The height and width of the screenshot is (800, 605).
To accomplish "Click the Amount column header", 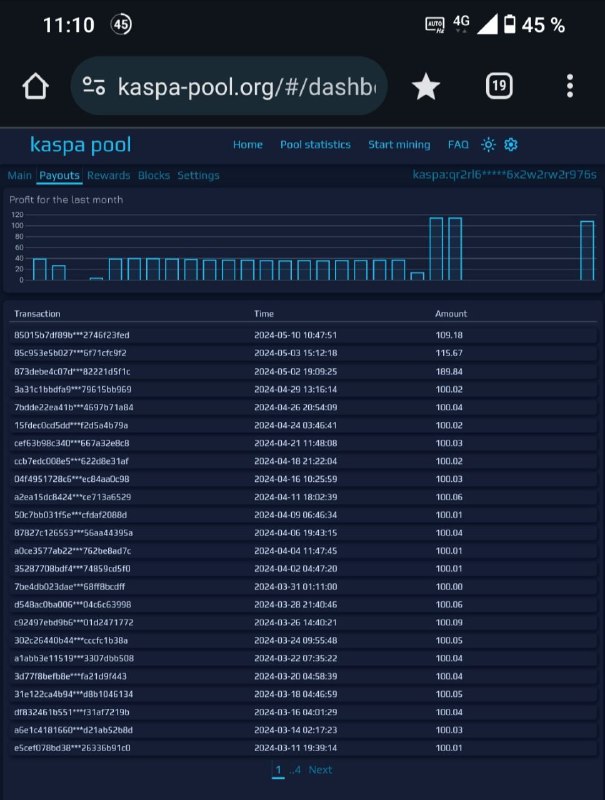I will click(x=451, y=314).
